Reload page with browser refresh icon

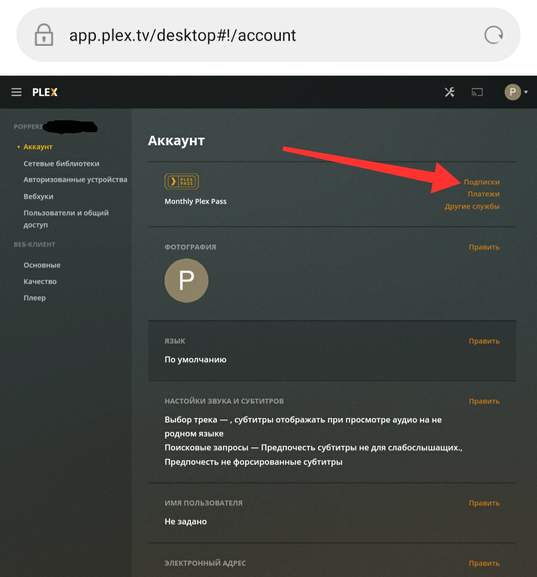[494, 35]
